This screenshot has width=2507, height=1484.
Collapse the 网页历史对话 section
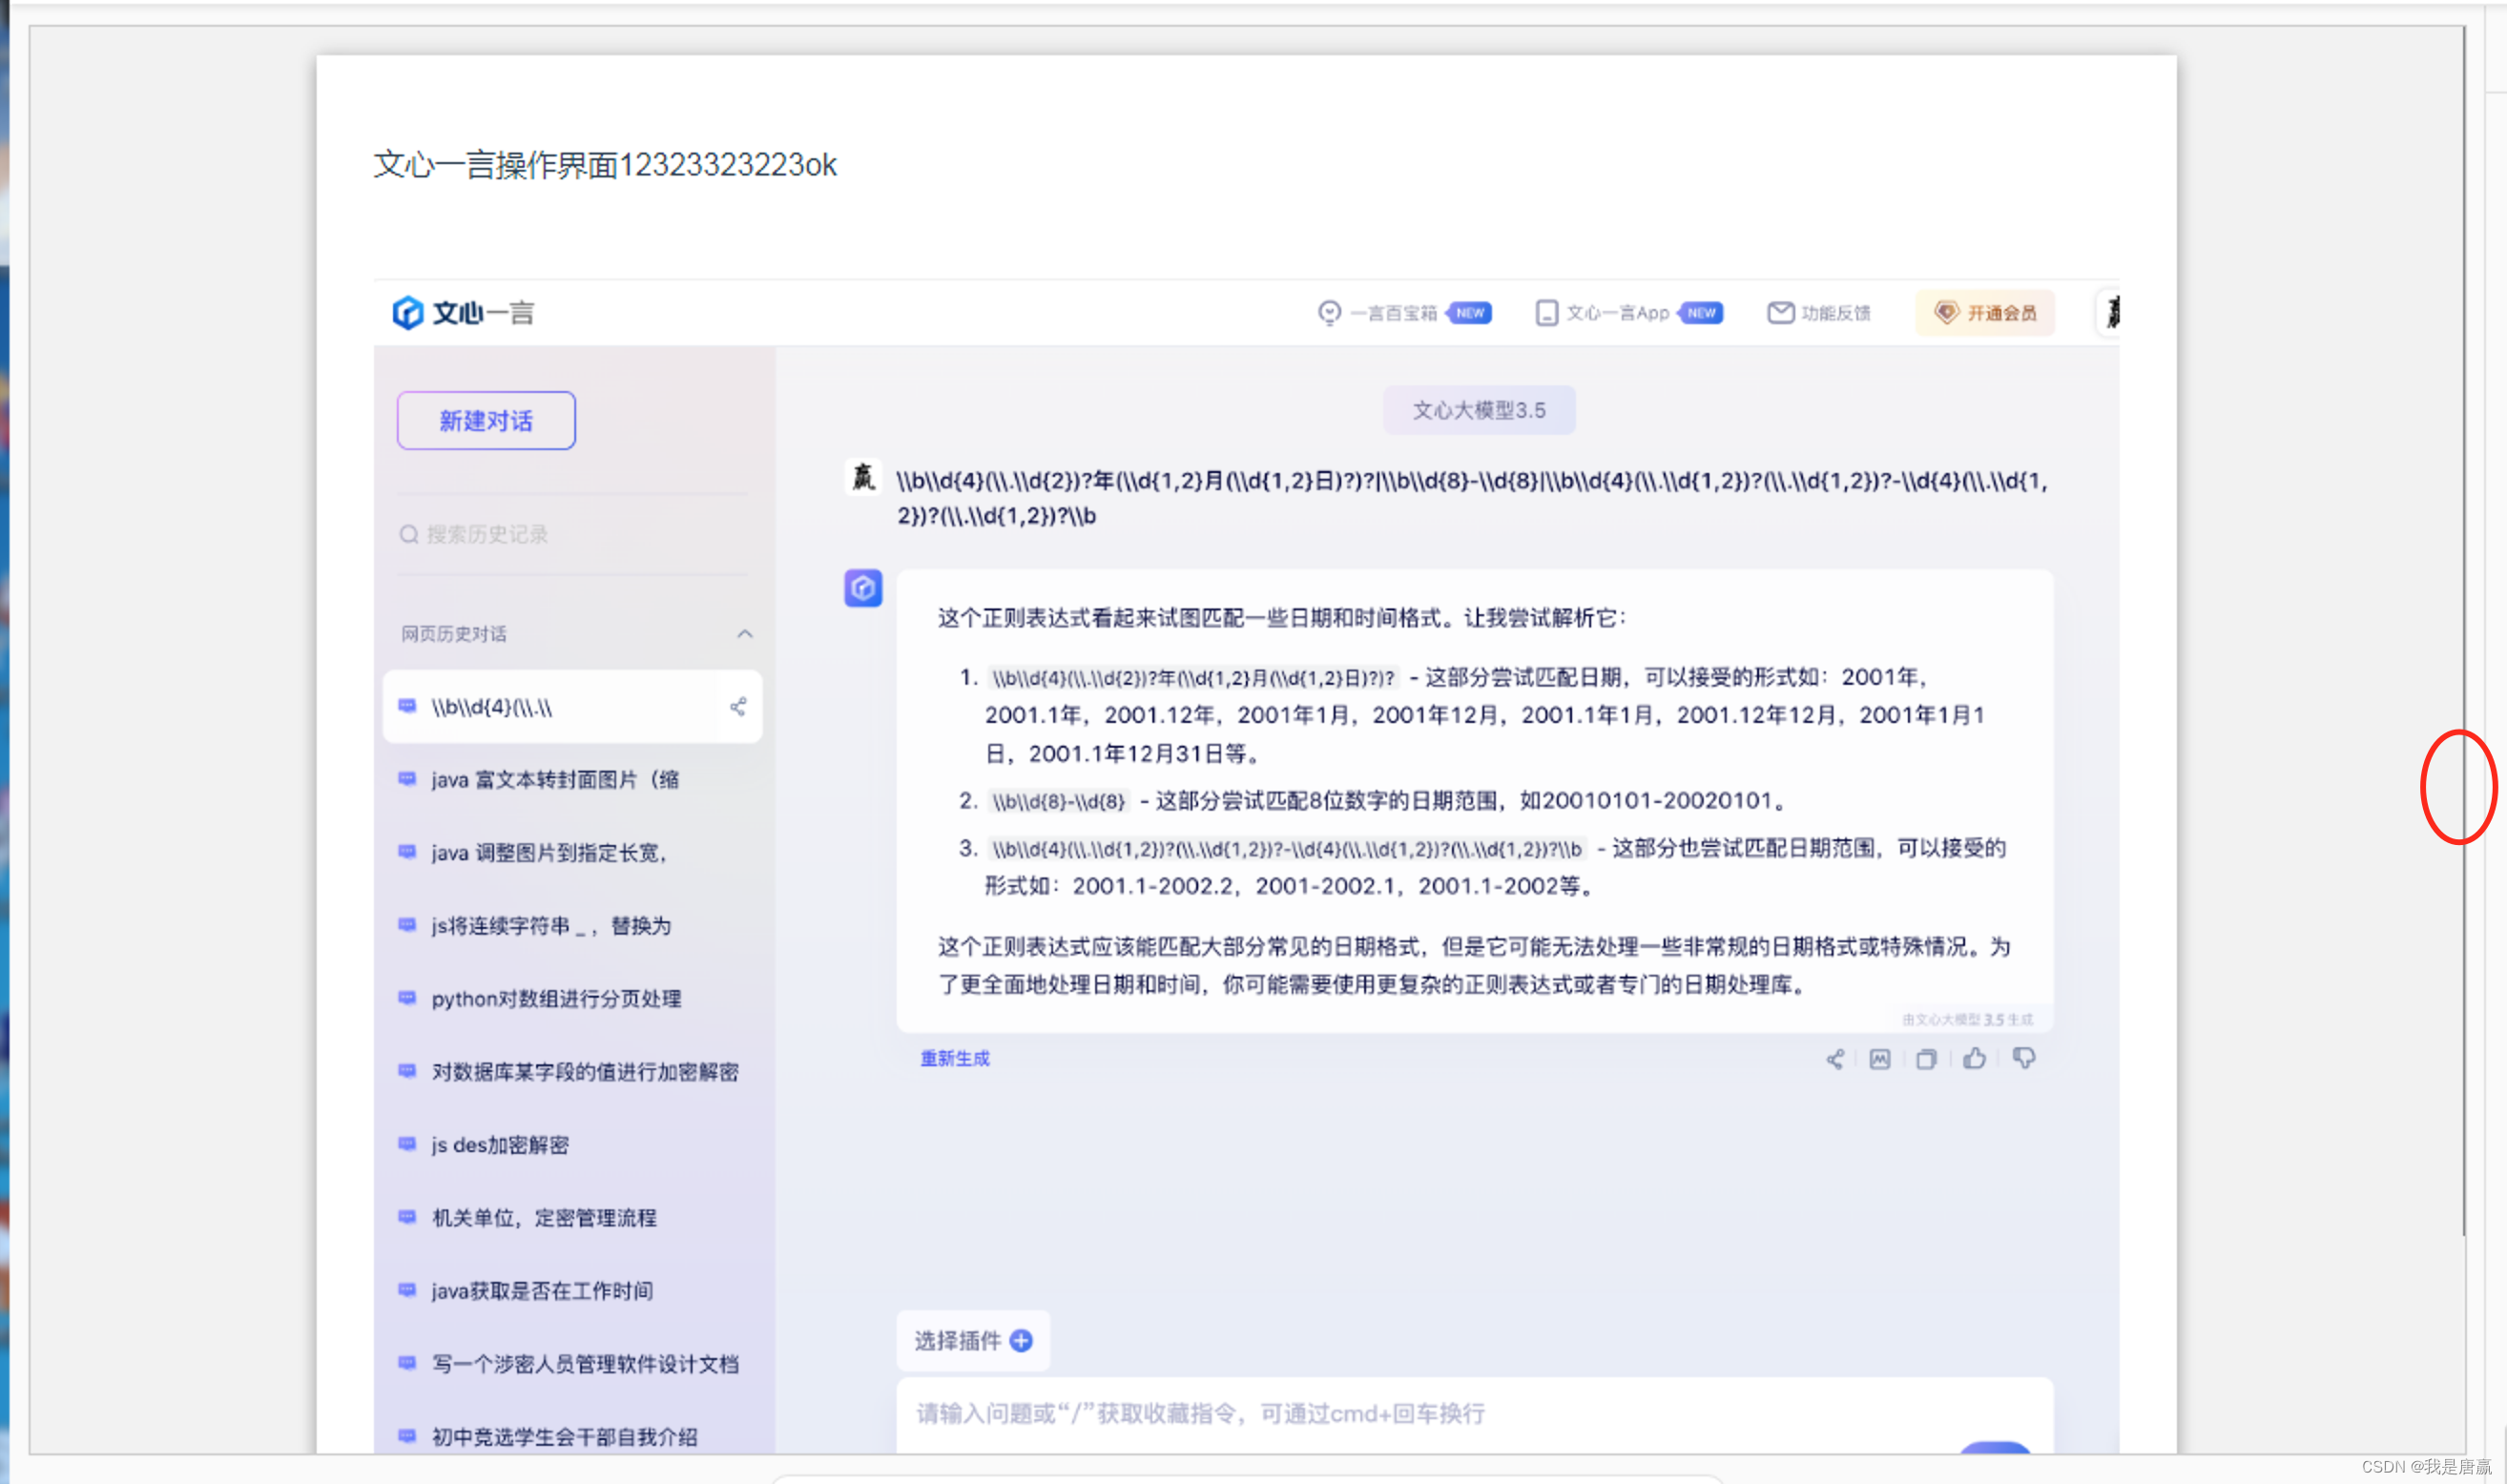[x=745, y=634]
